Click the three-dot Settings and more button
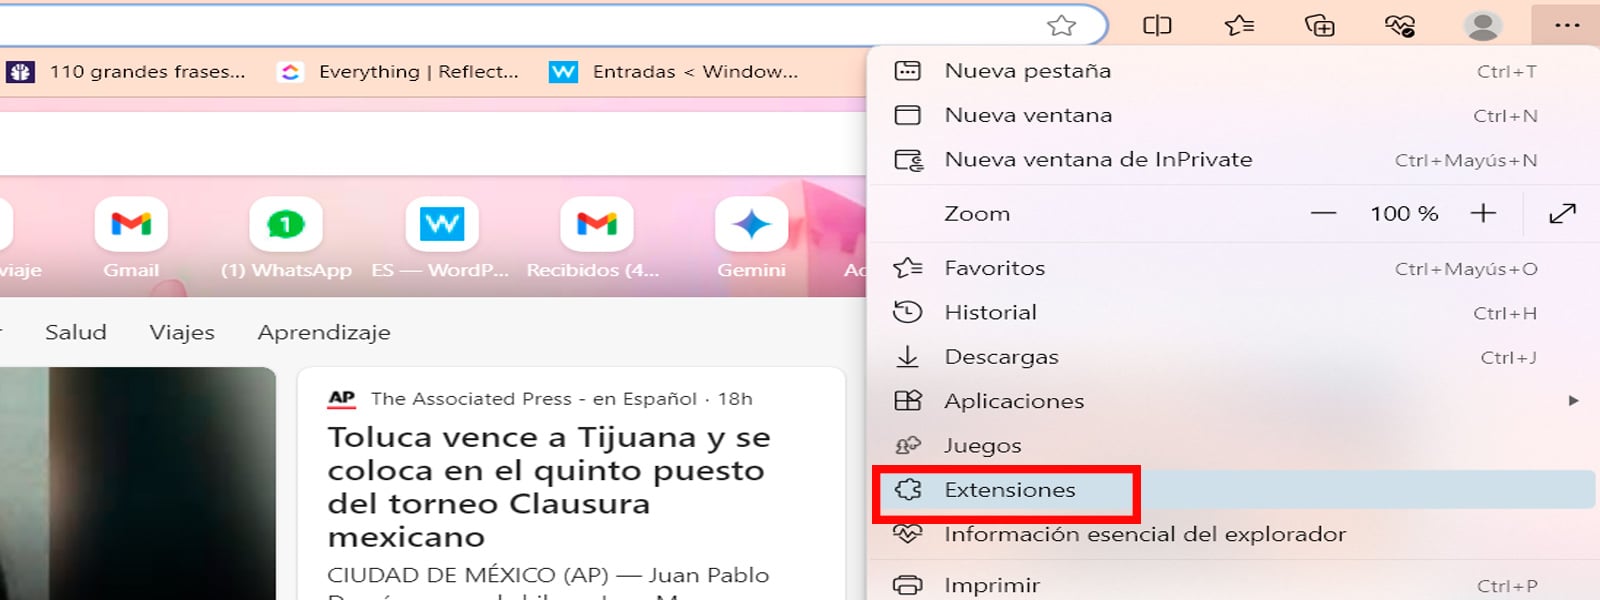1600x600 pixels. (x=1567, y=25)
